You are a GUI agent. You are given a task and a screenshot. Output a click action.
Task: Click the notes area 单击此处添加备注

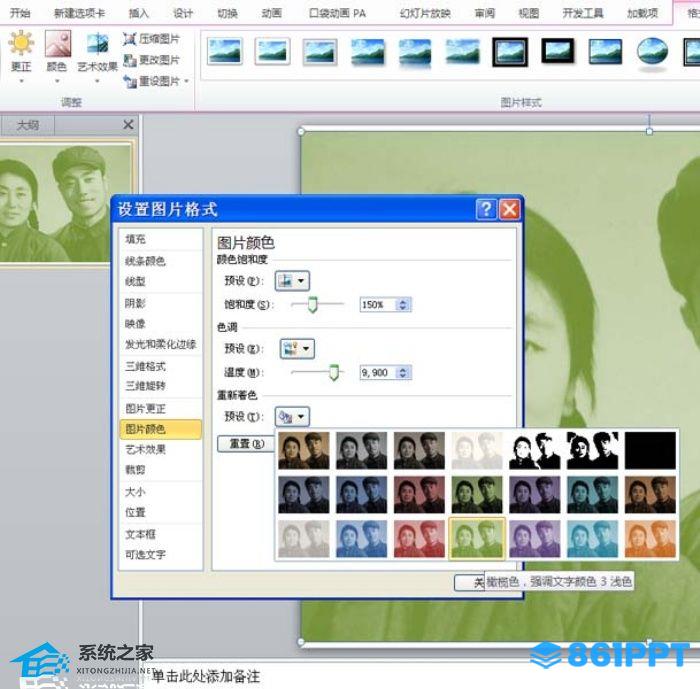click(206, 676)
